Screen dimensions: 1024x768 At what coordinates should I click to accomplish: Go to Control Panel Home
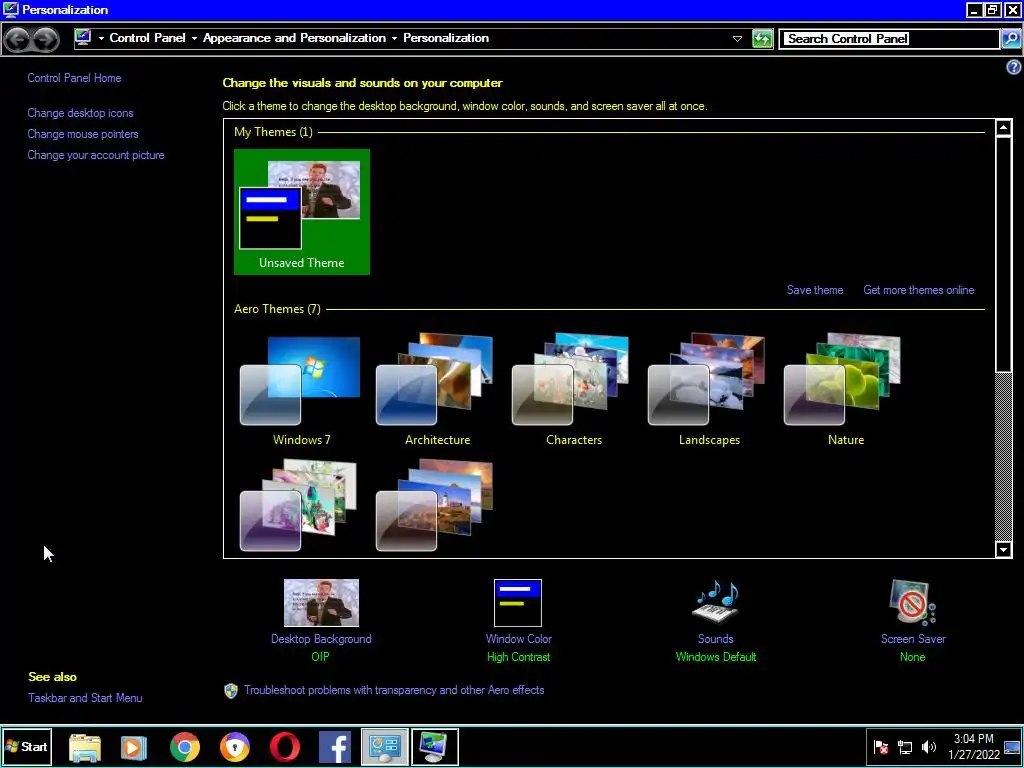pyautogui.click(x=74, y=78)
